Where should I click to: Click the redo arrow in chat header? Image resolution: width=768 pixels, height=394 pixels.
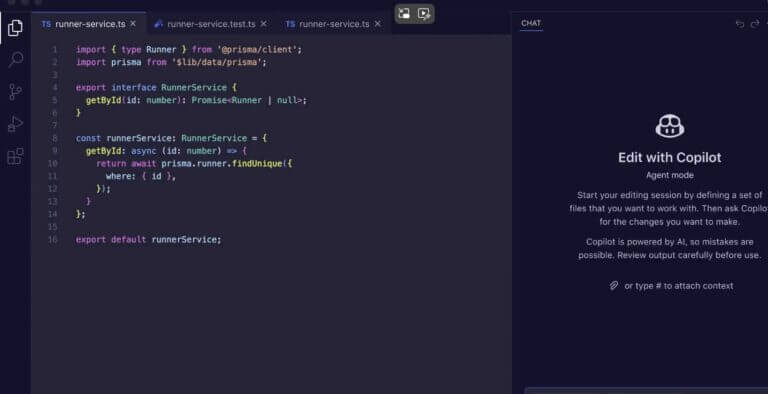(x=755, y=24)
